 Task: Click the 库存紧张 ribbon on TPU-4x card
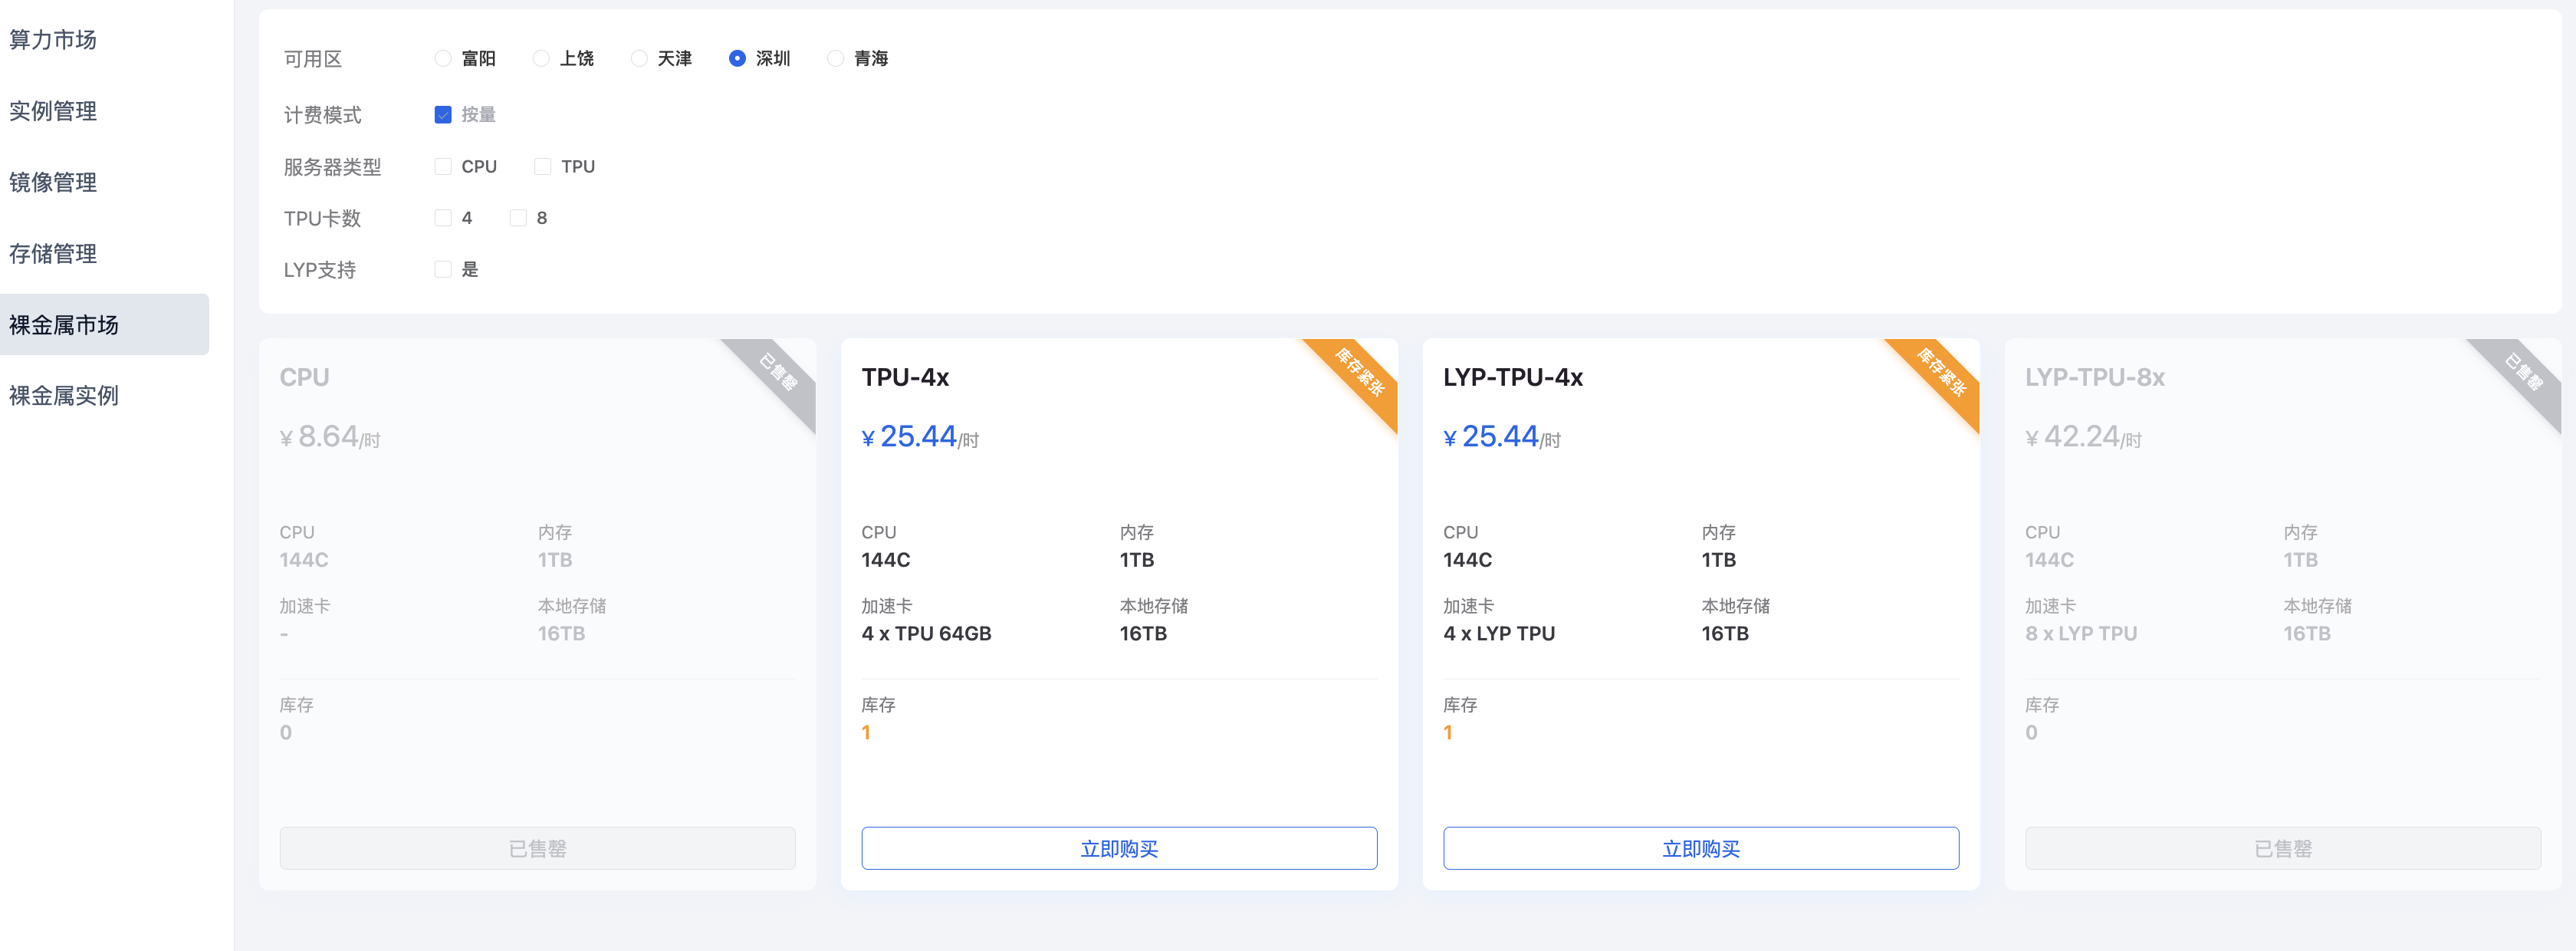tap(1360, 373)
